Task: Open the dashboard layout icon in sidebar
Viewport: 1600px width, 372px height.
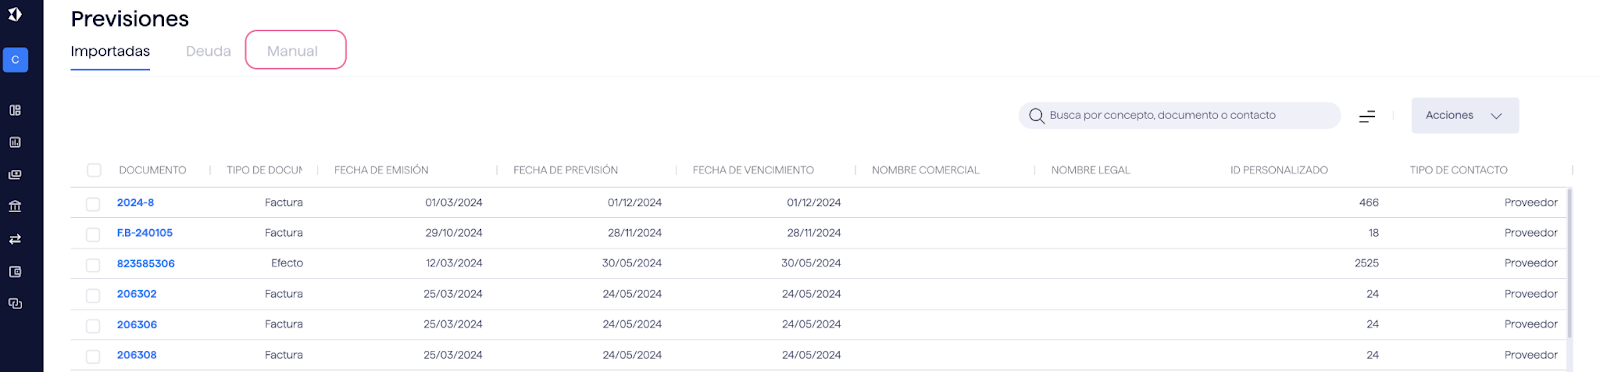Action: tap(15, 110)
